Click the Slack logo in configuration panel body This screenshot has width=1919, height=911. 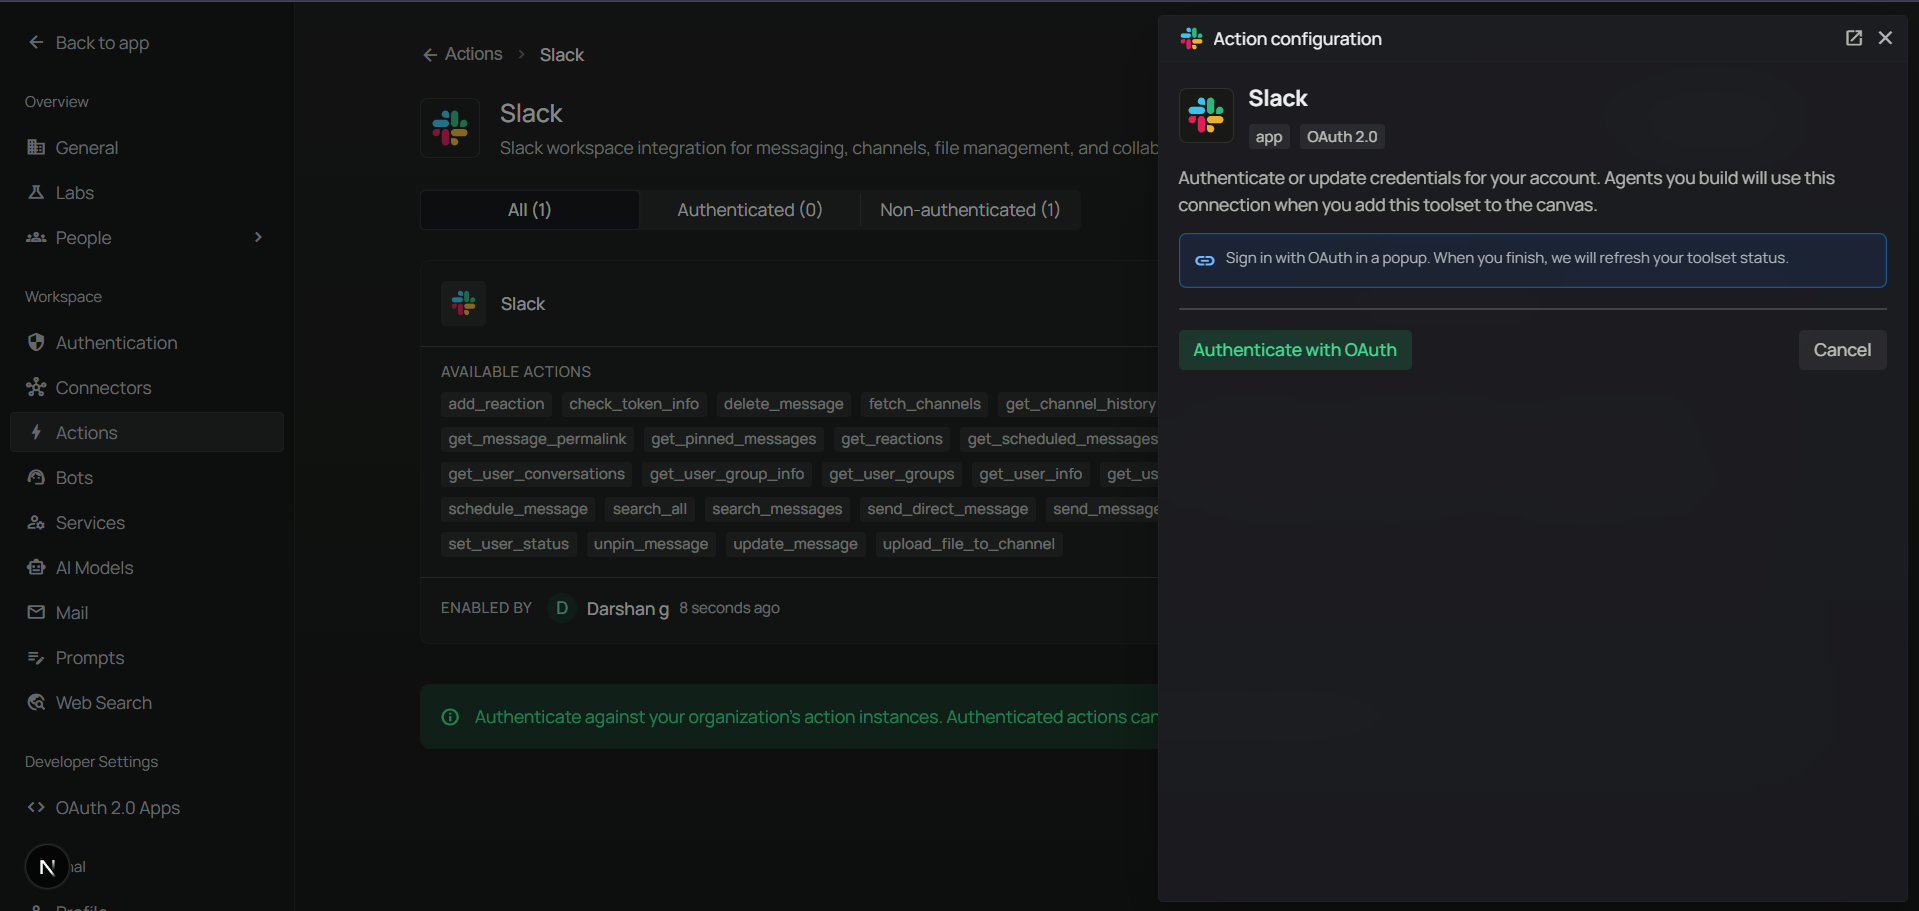pyautogui.click(x=1206, y=115)
